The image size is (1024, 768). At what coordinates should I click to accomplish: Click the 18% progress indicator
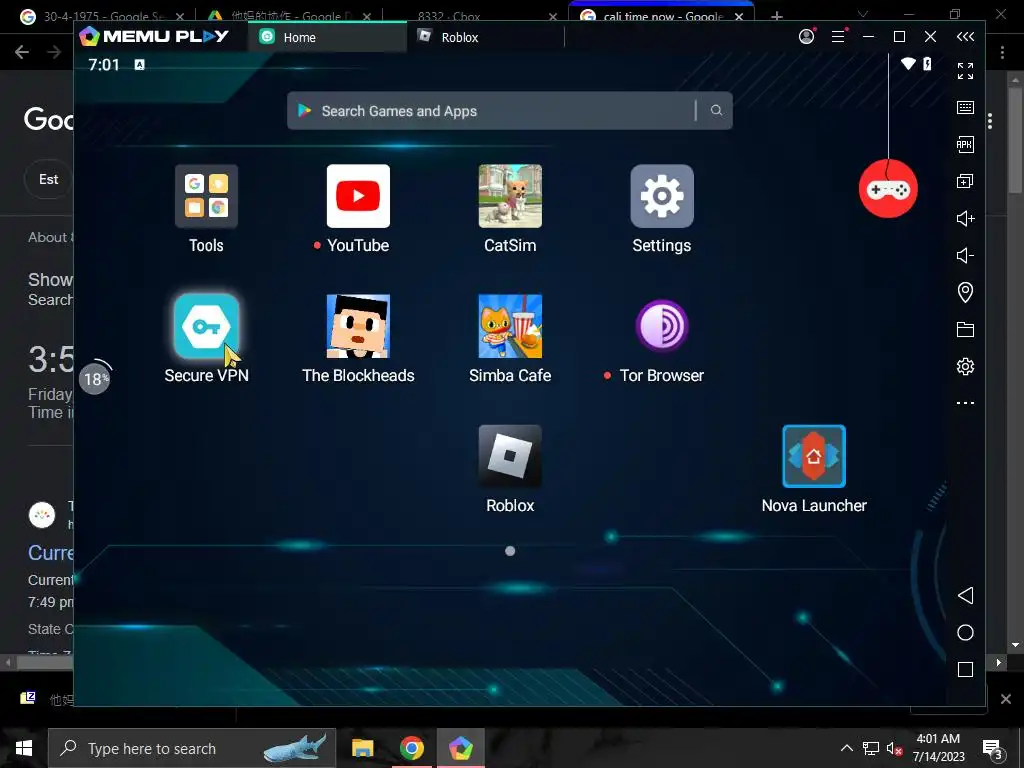pyautogui.click(x=95, y=379)
